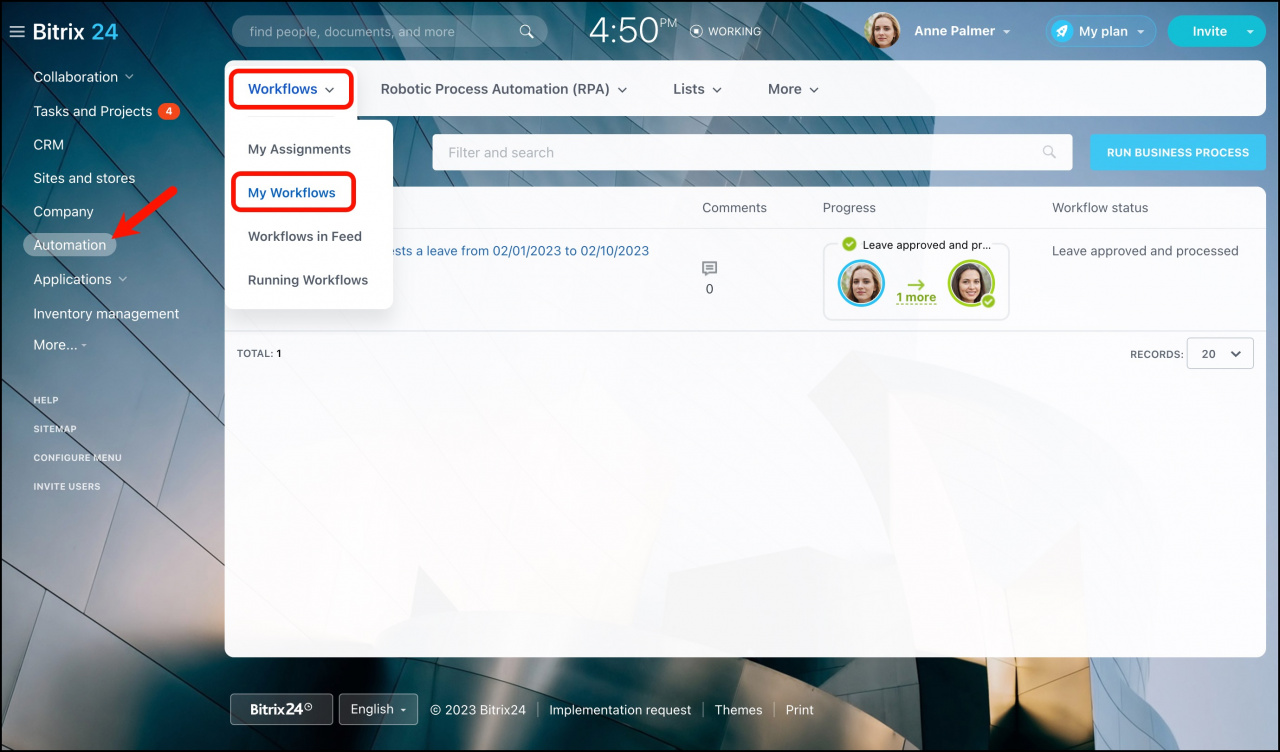The height and width of the screenshot is (752, 1280).
Task: Open the More dropdown in top menu
Action: 793,89
